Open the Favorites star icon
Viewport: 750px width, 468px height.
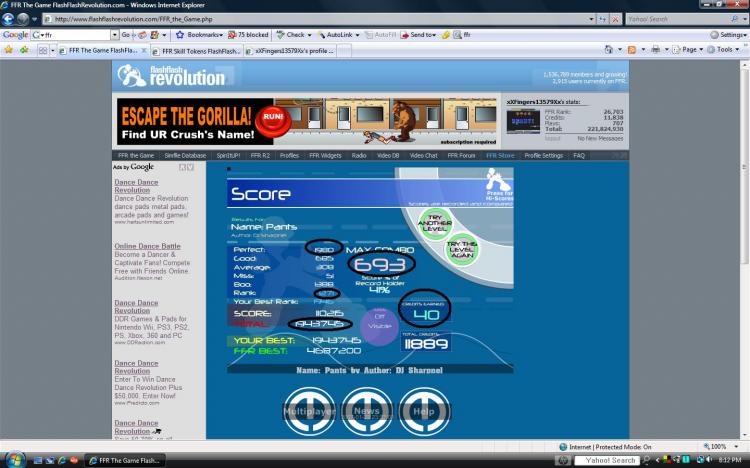click(9, 50)
